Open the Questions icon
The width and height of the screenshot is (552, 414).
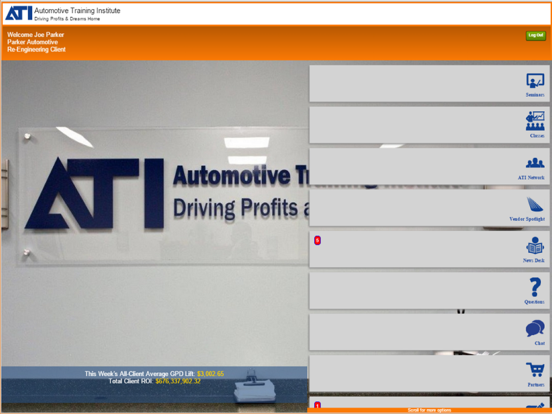tap(535, 287)
